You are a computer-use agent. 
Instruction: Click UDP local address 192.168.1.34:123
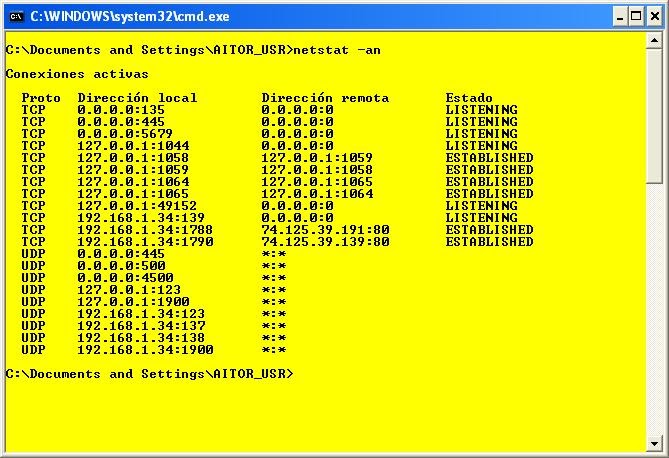[141, 313]
